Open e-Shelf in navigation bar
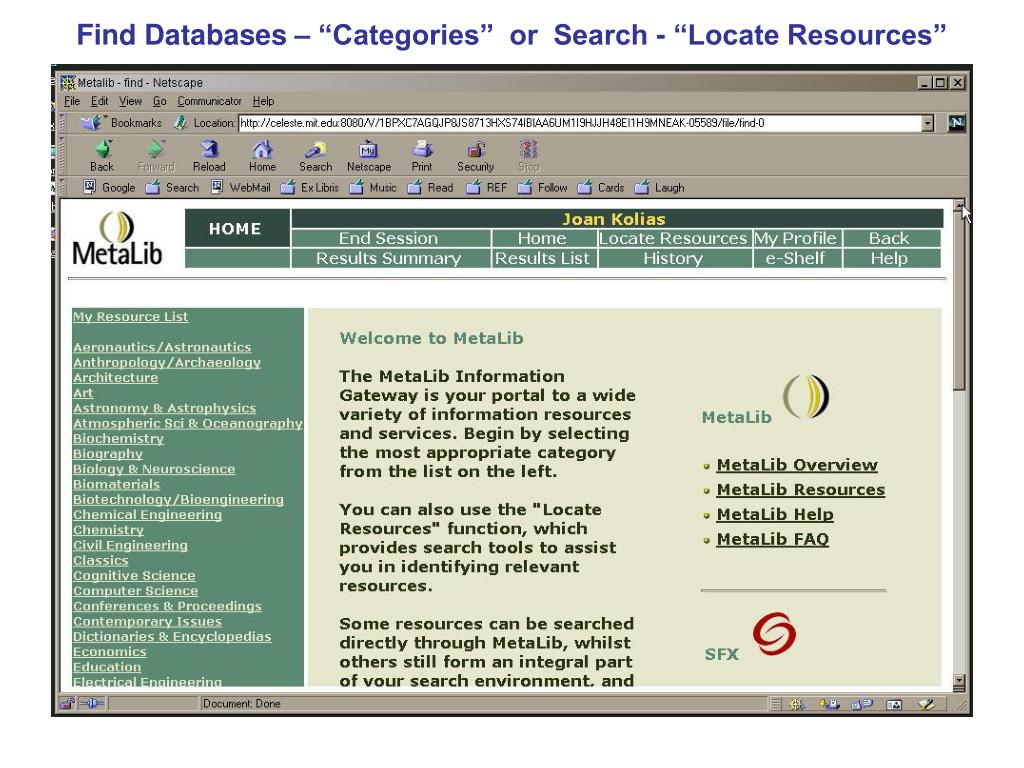Screen dimensions: 1024x768 796,259
